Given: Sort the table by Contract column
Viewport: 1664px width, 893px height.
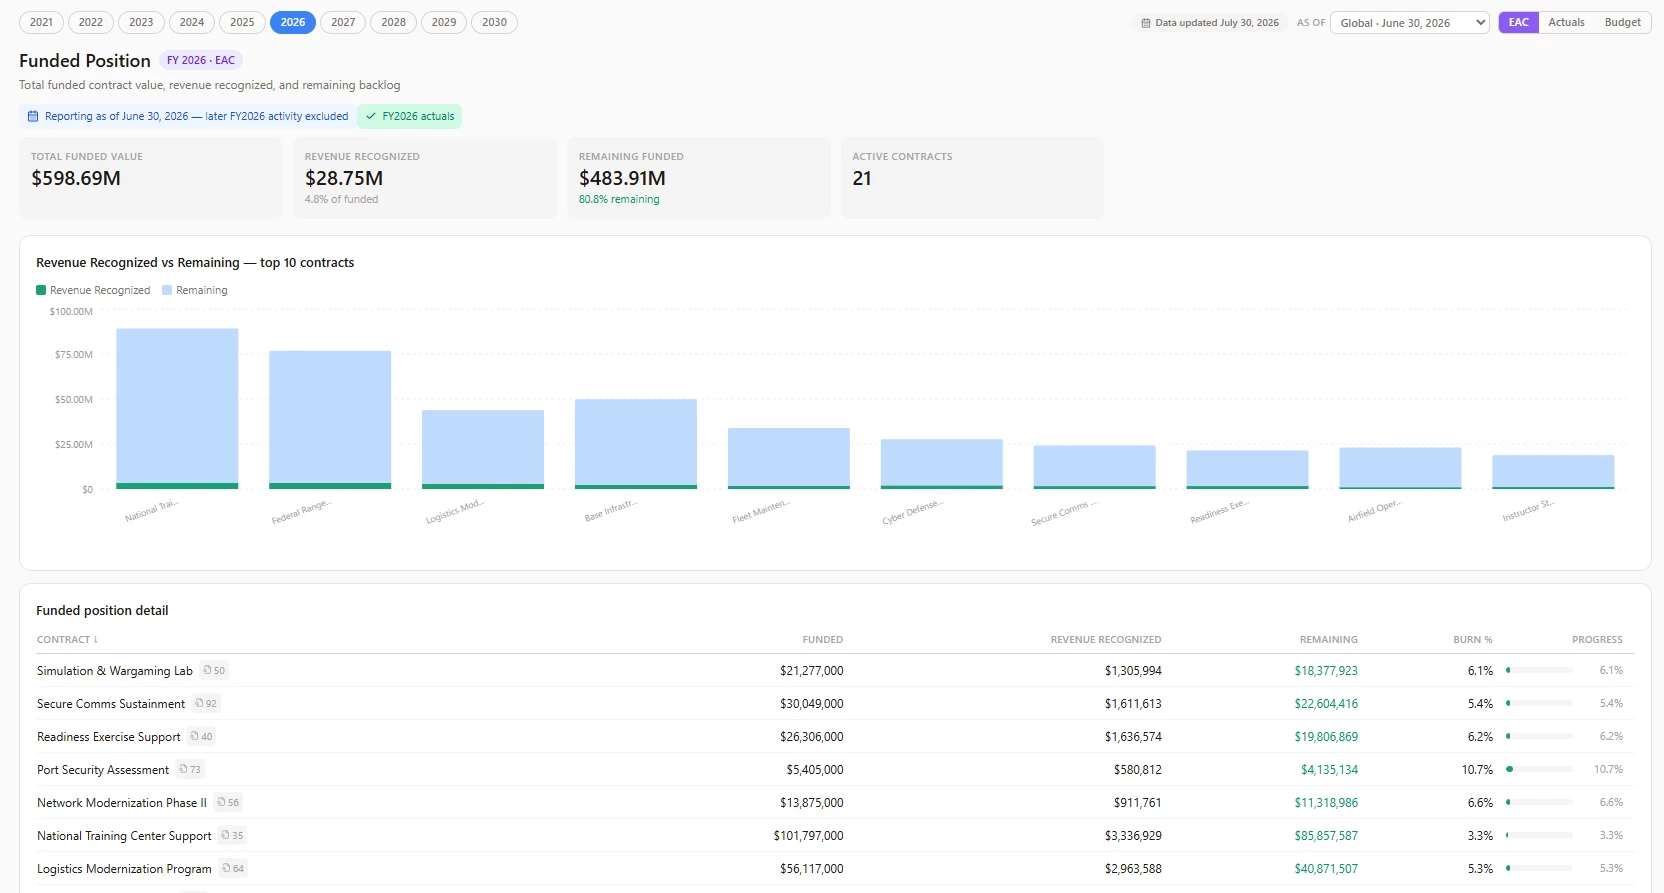Looking at the screenshot, I should tap(67, 639).
